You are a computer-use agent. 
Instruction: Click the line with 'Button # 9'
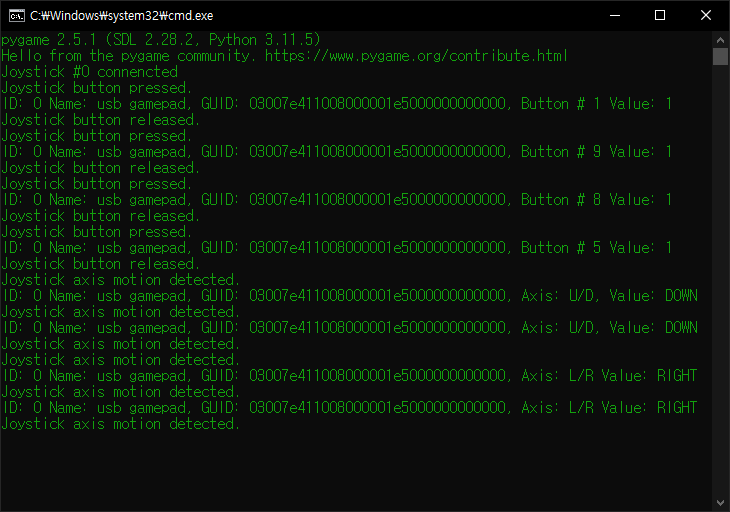[x=337, y=151]
